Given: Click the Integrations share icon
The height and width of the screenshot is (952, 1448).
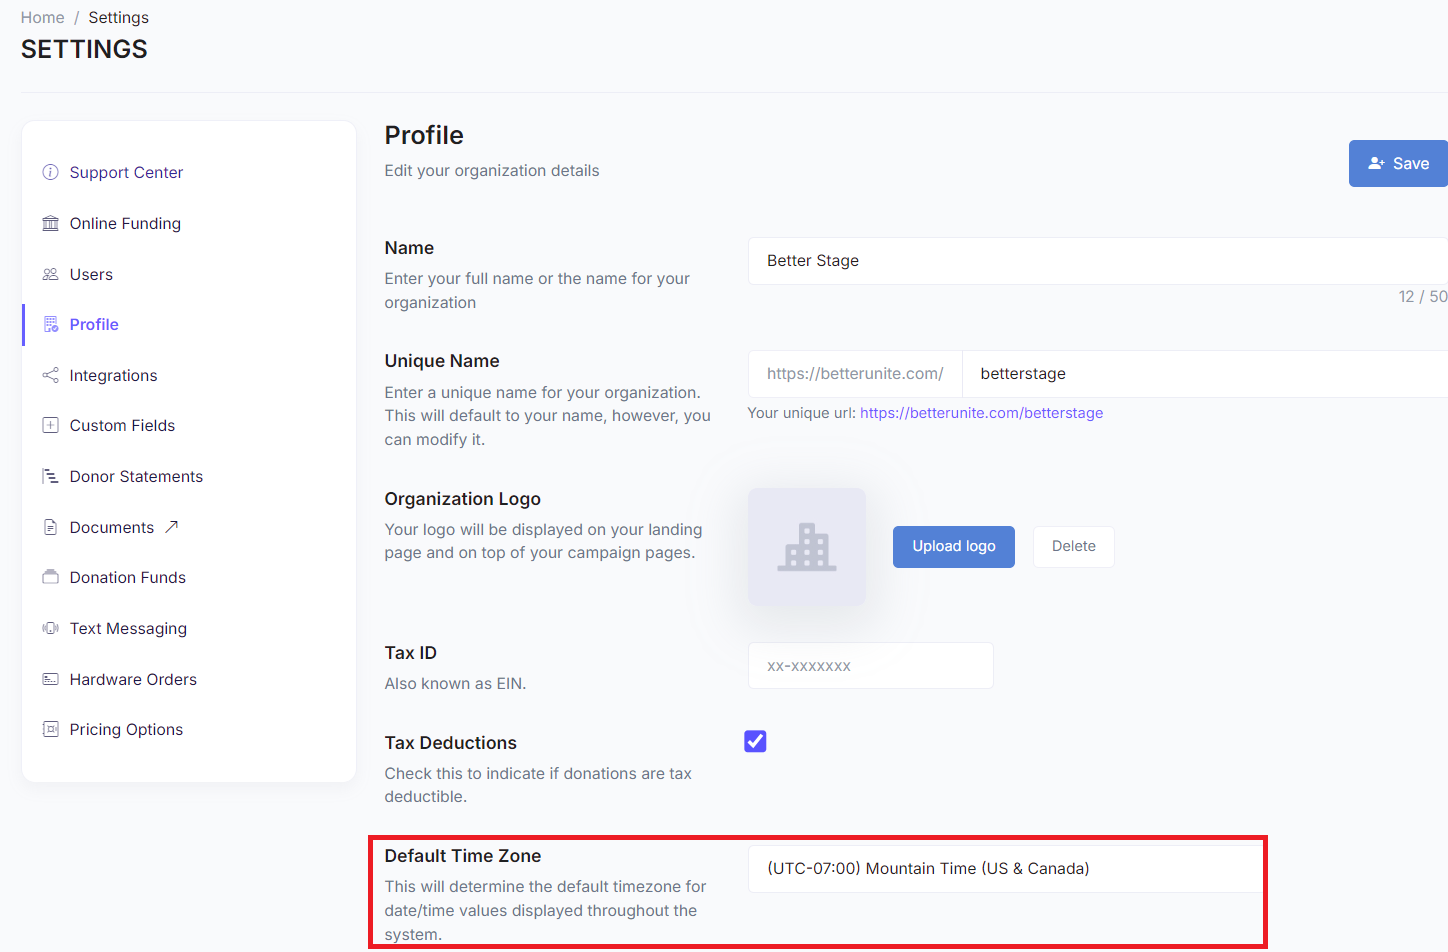Looking at the screenshot, I should [x=50, y=375].
